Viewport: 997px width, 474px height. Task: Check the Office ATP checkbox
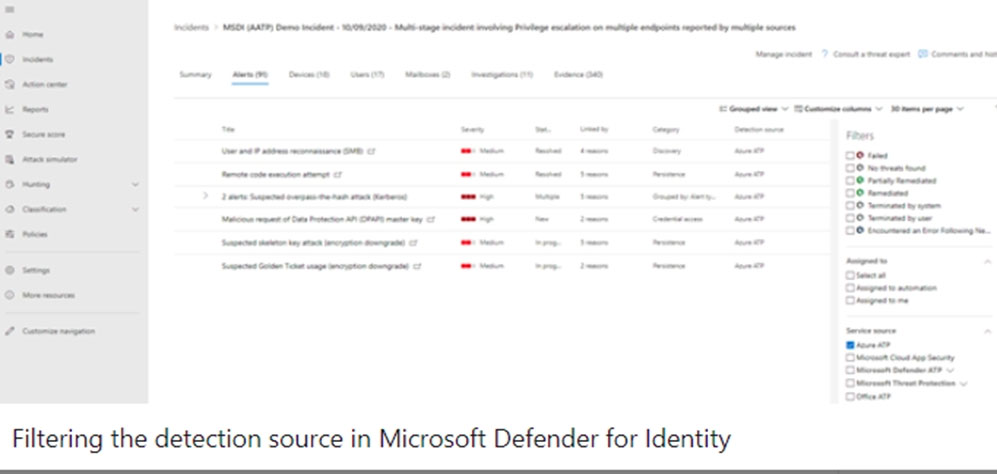(x=850, y=396)
